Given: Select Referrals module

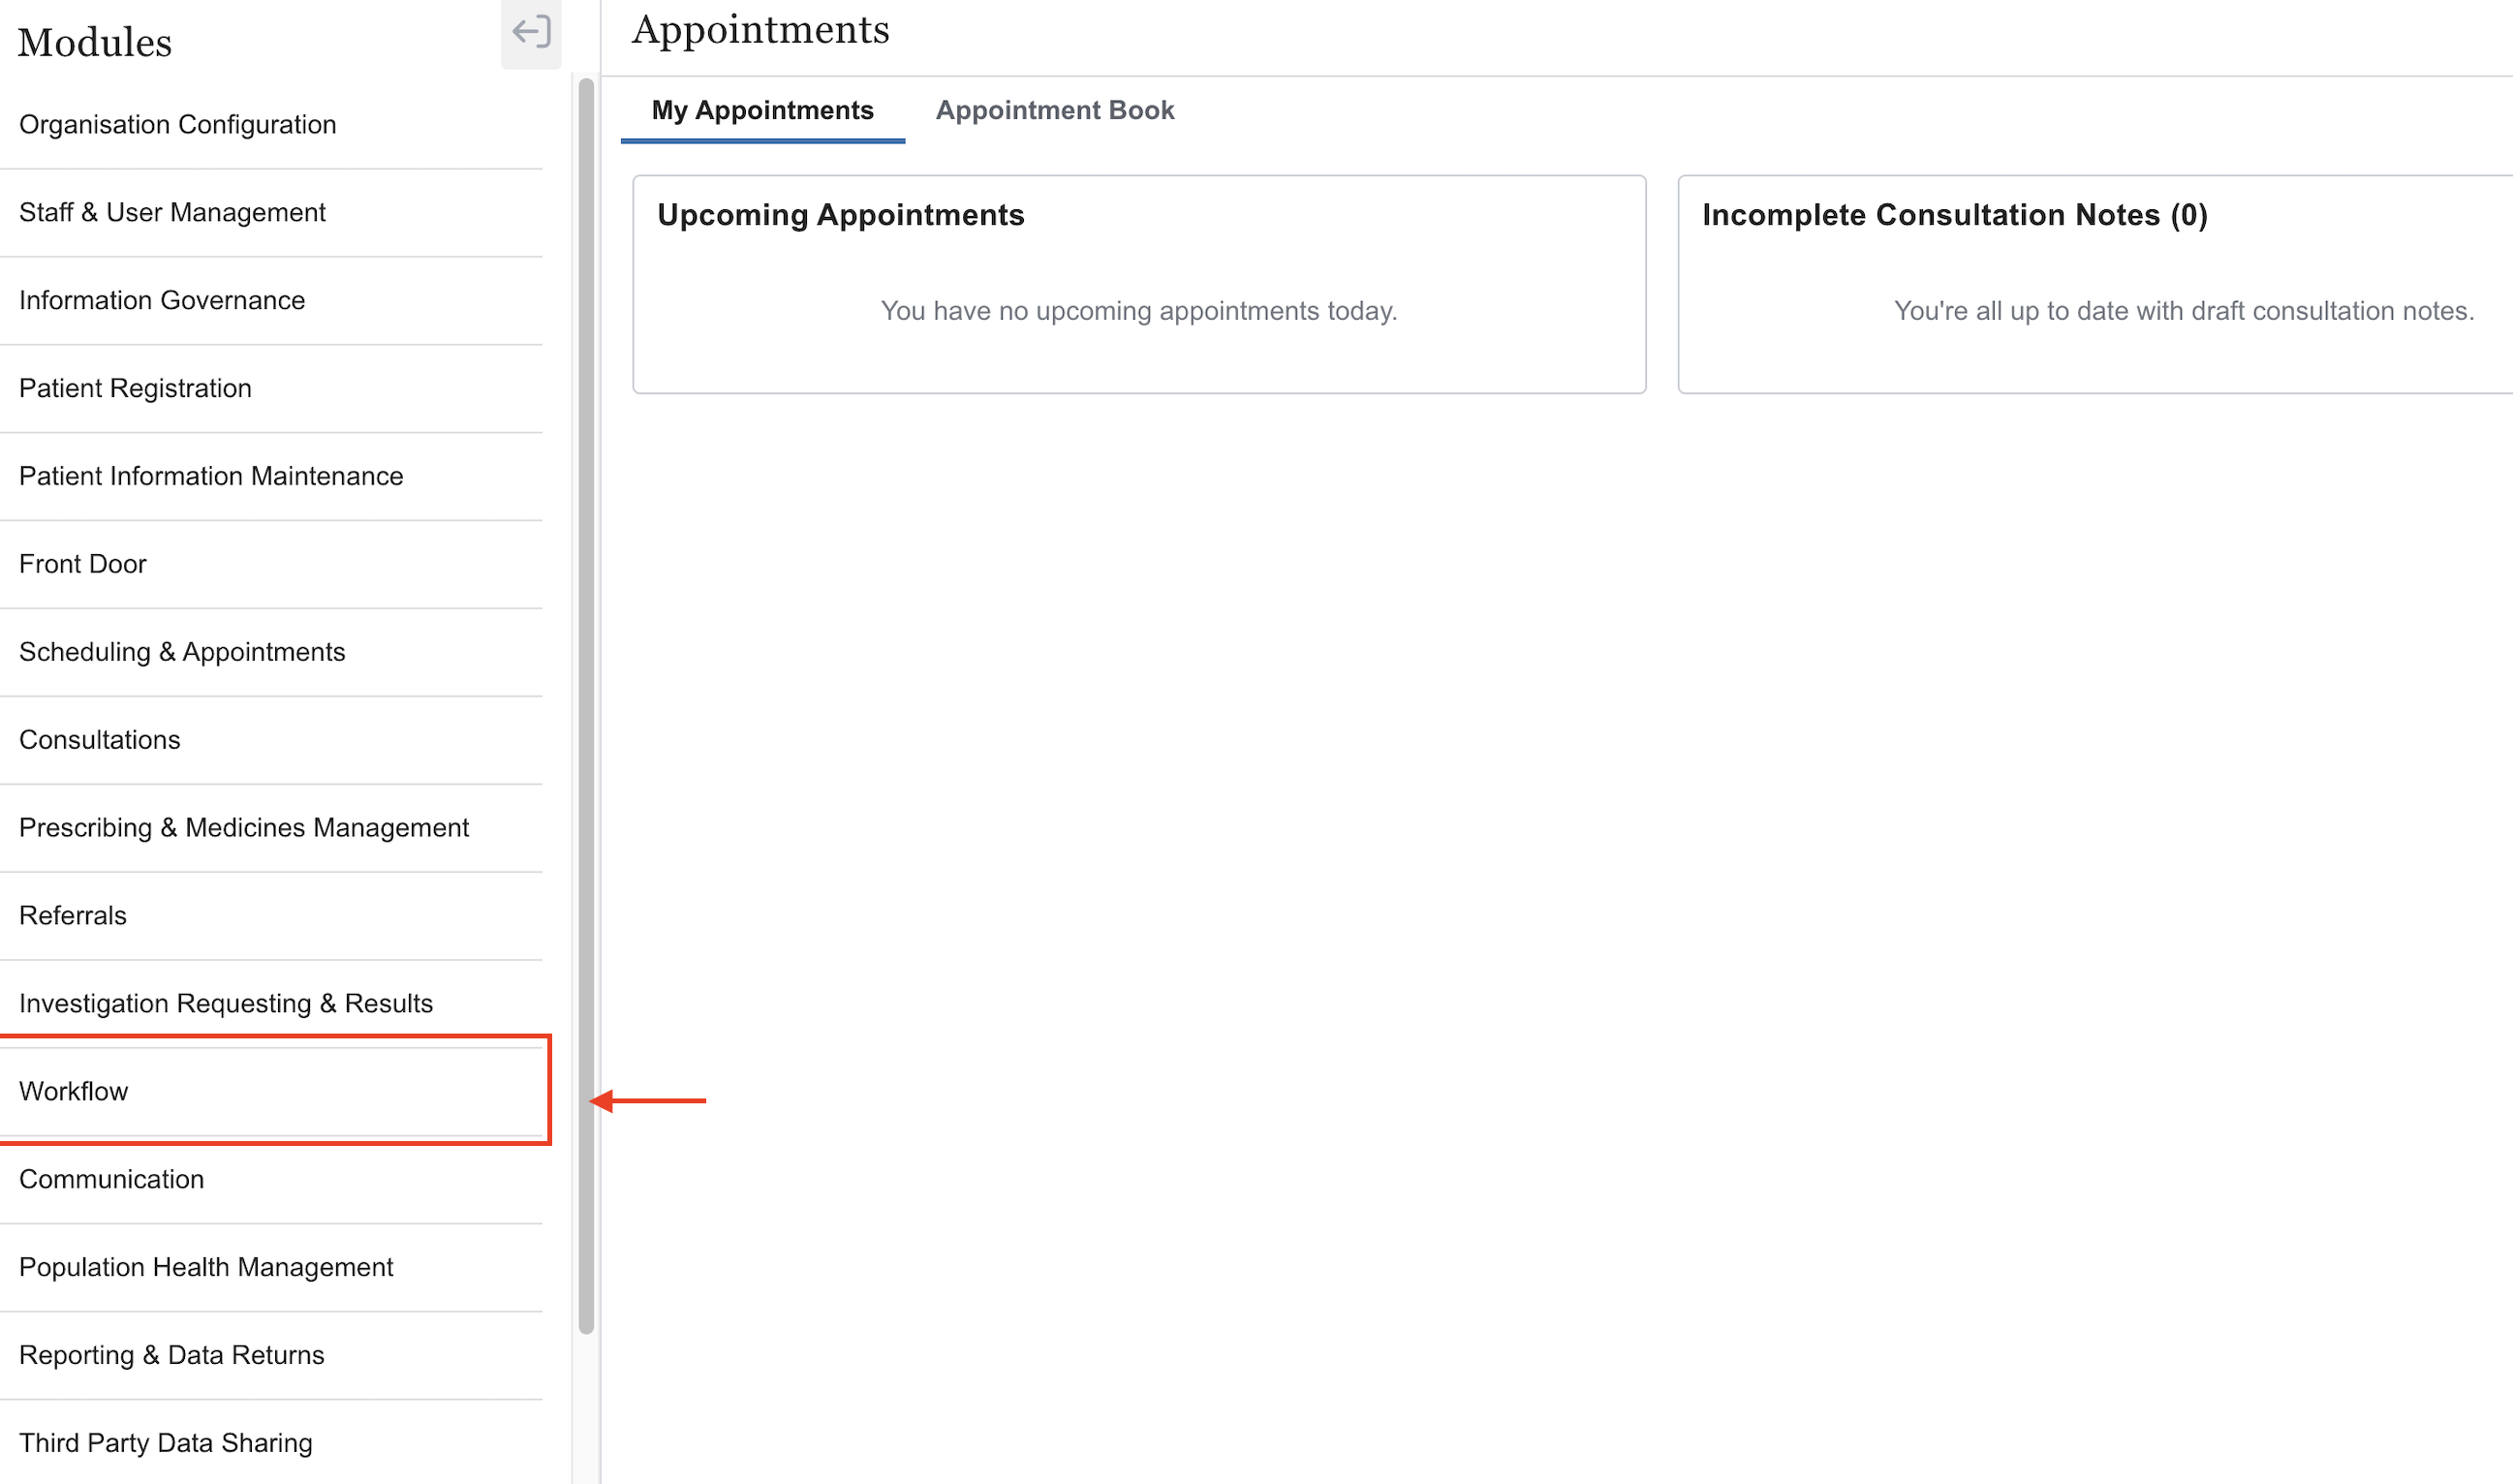Looking at the screenshot, I should point(73,917).
